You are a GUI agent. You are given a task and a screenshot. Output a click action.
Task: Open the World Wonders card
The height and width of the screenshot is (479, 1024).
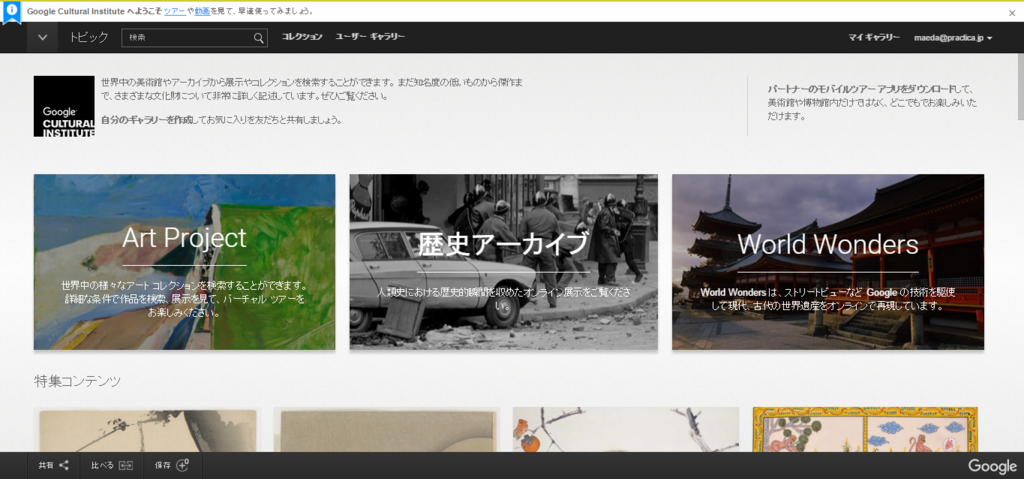[828, 262]
